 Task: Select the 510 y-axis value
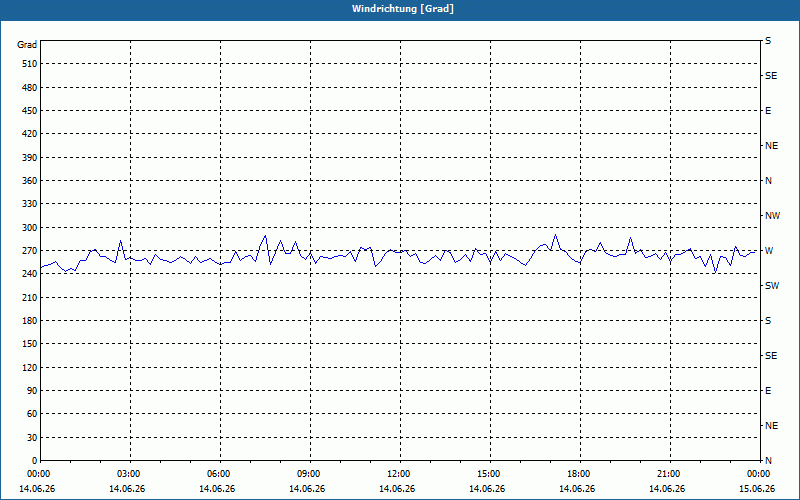tap(30, 64)
